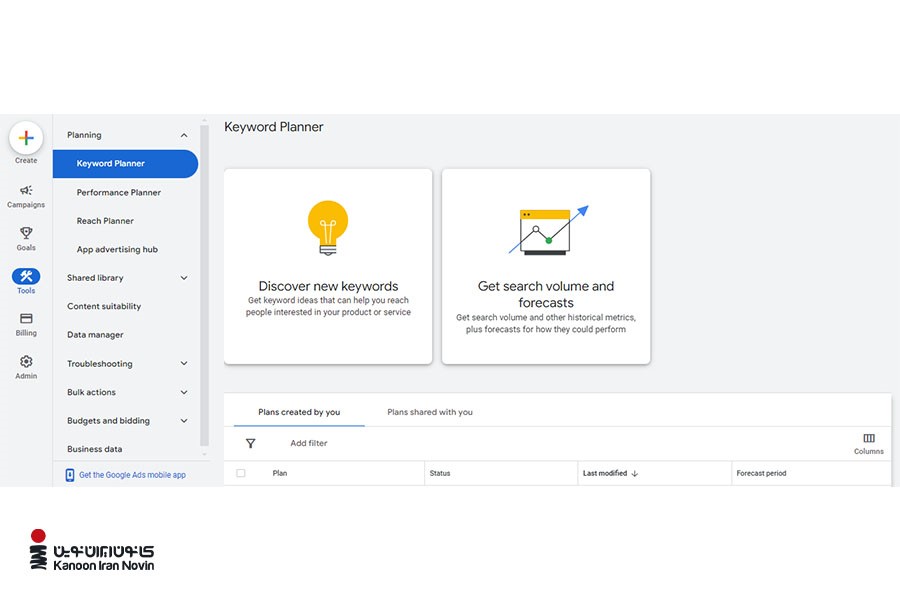
Task: Expand the Shared library section
Action: tap(184, 278)
